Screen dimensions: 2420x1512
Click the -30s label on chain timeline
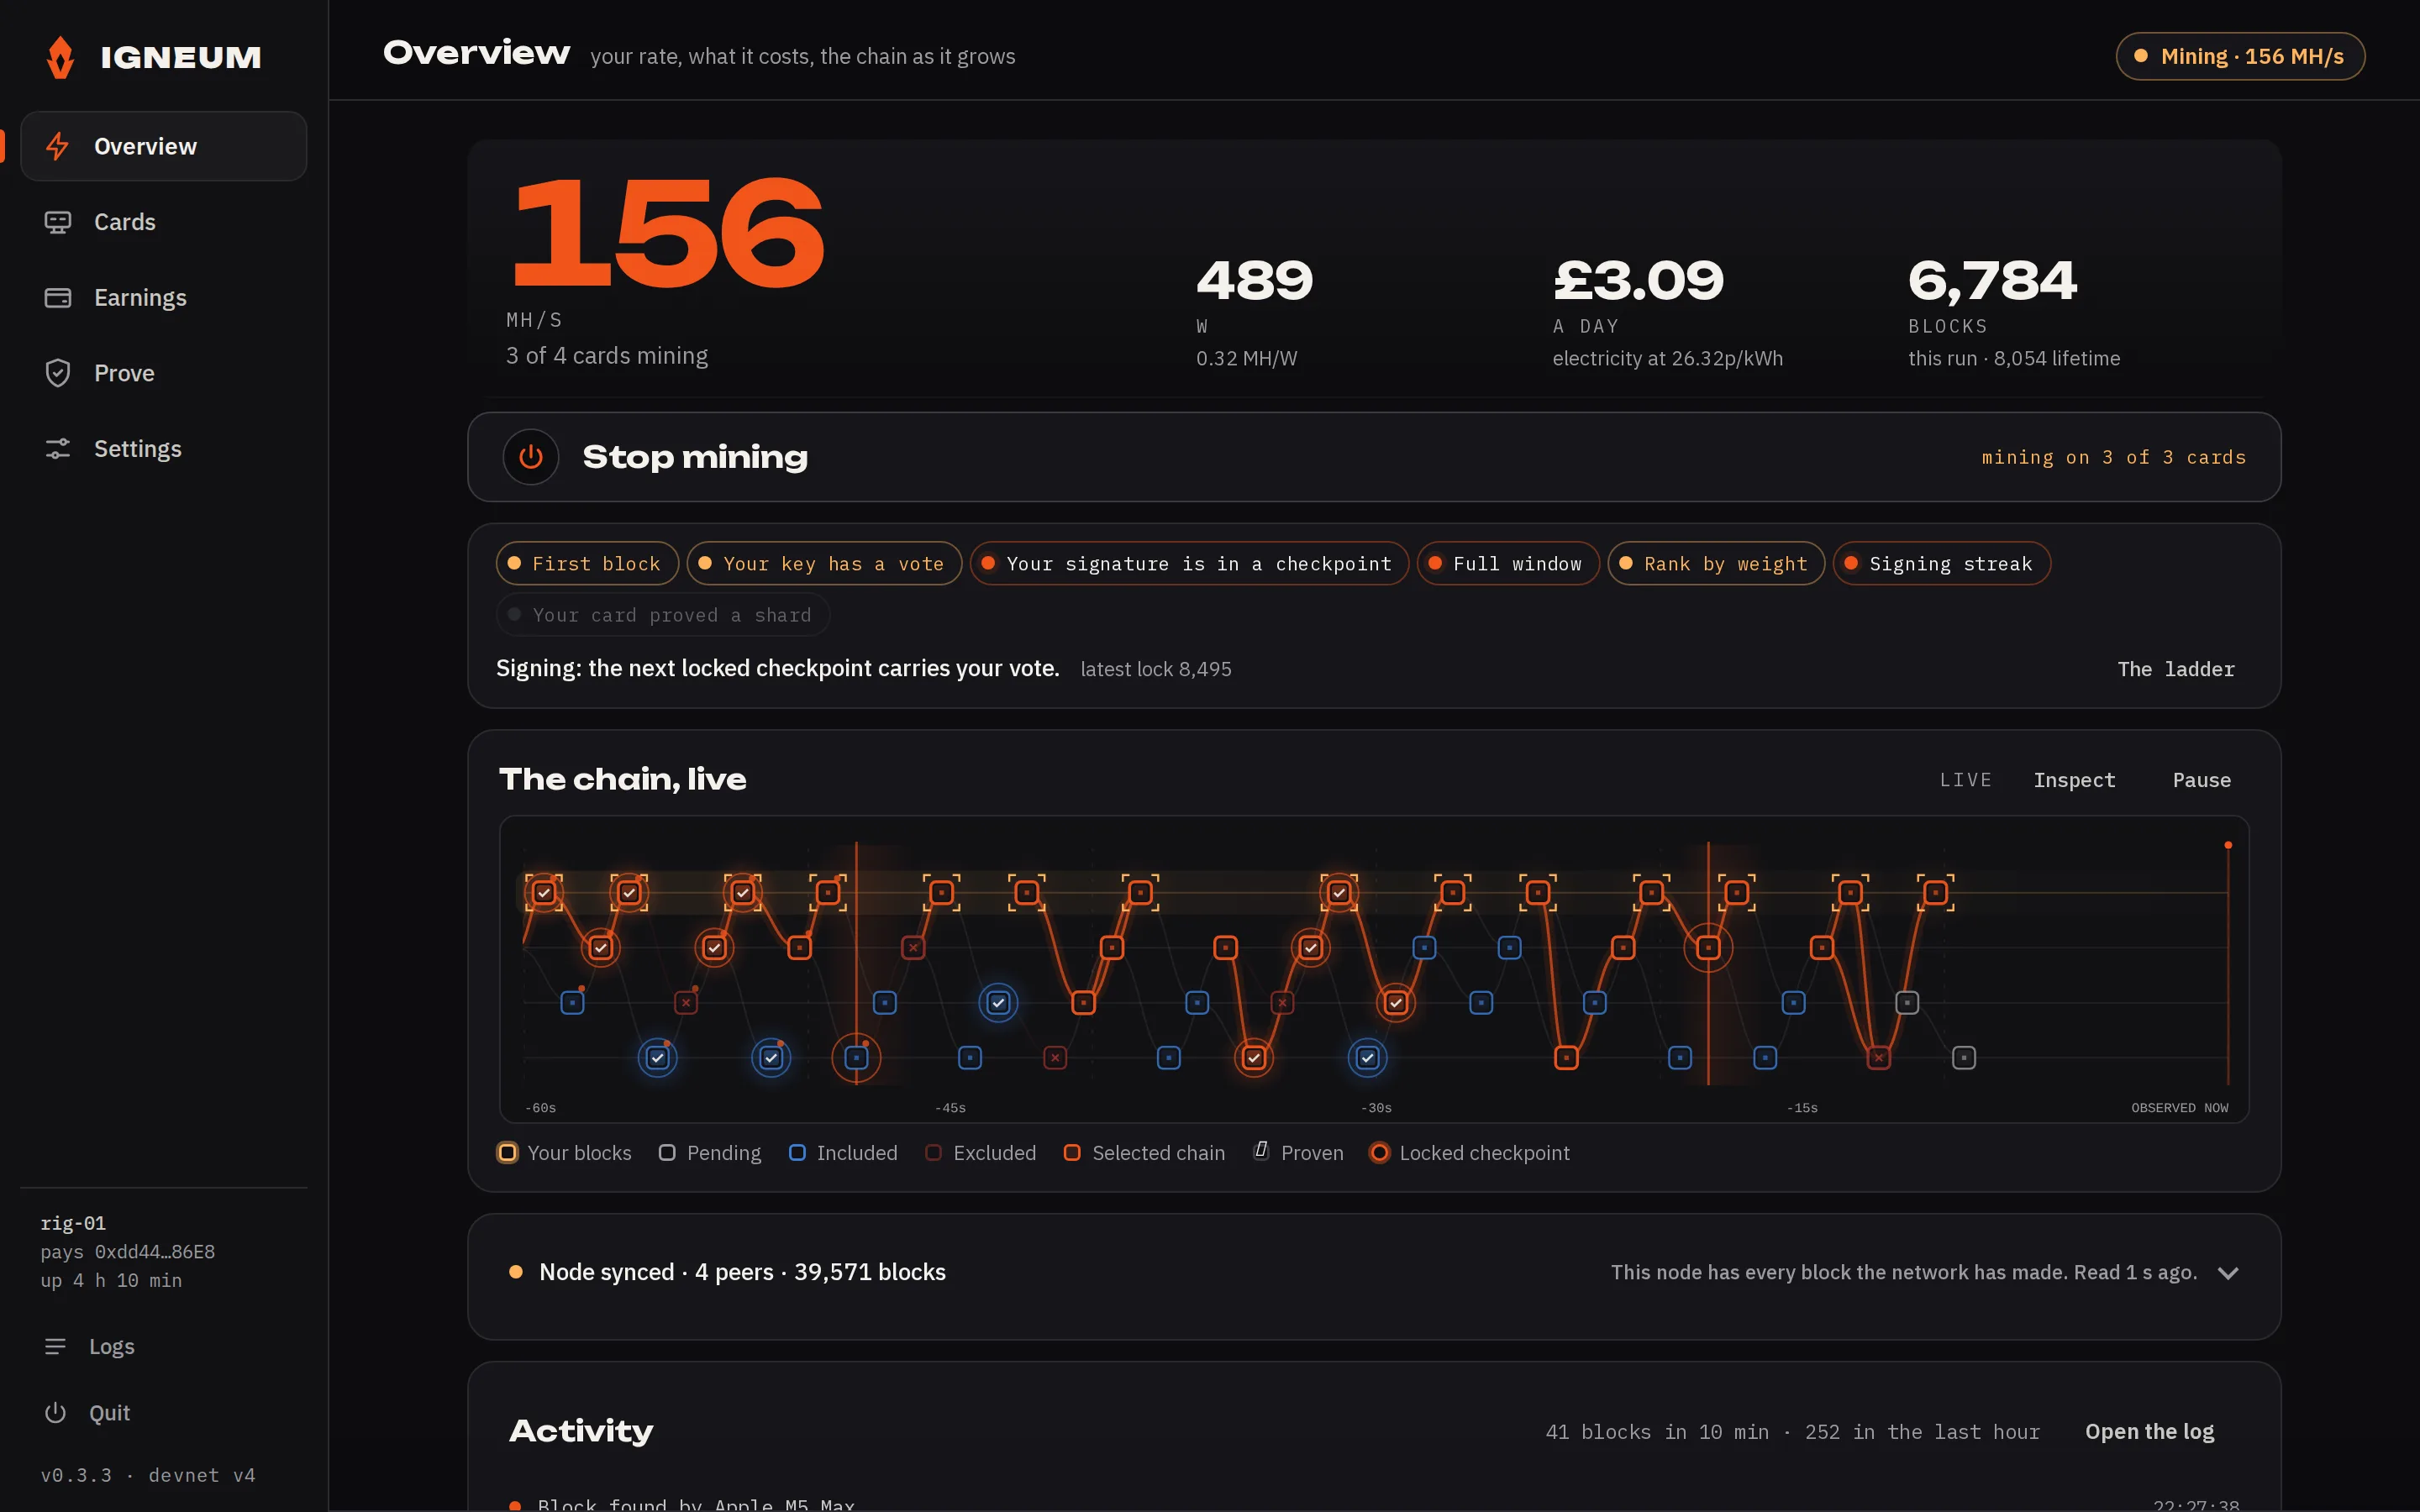click(1376, 1108)
